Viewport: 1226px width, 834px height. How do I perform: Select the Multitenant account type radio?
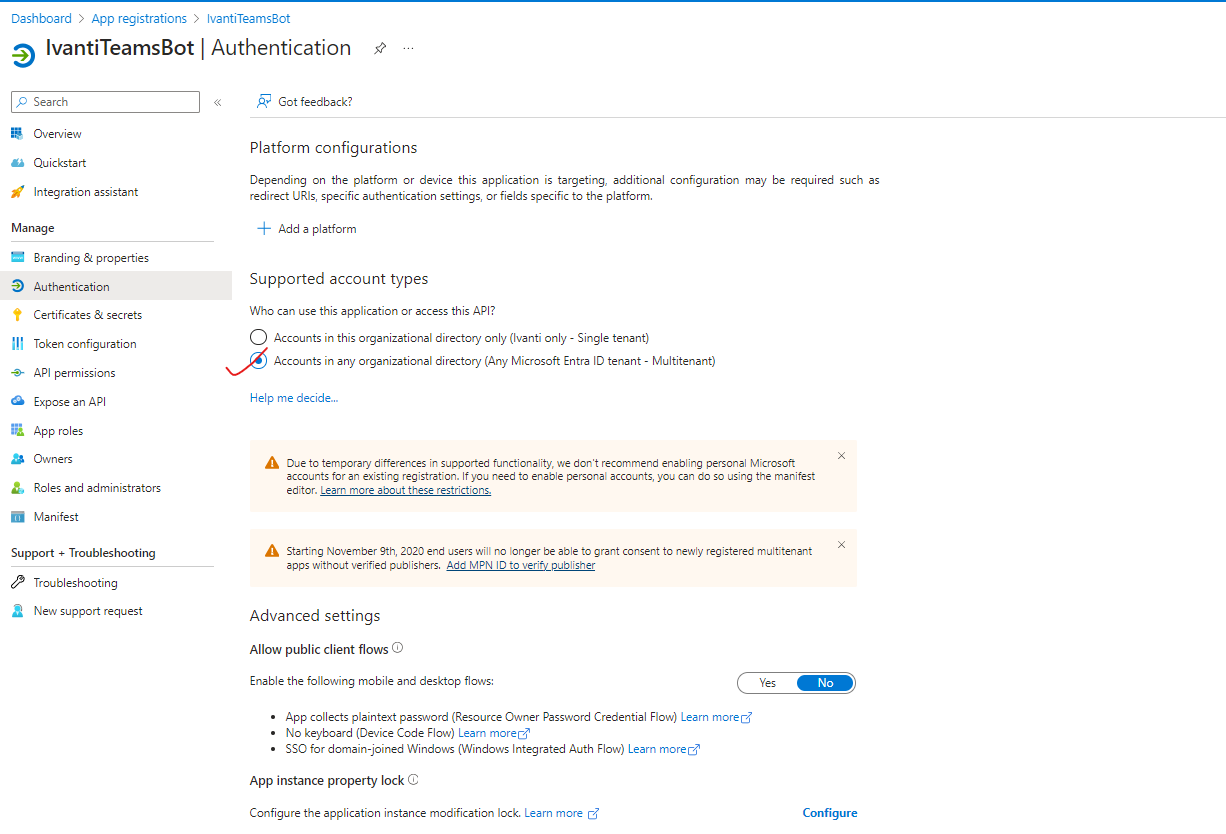pyautogui.click(x=258, y=361)
